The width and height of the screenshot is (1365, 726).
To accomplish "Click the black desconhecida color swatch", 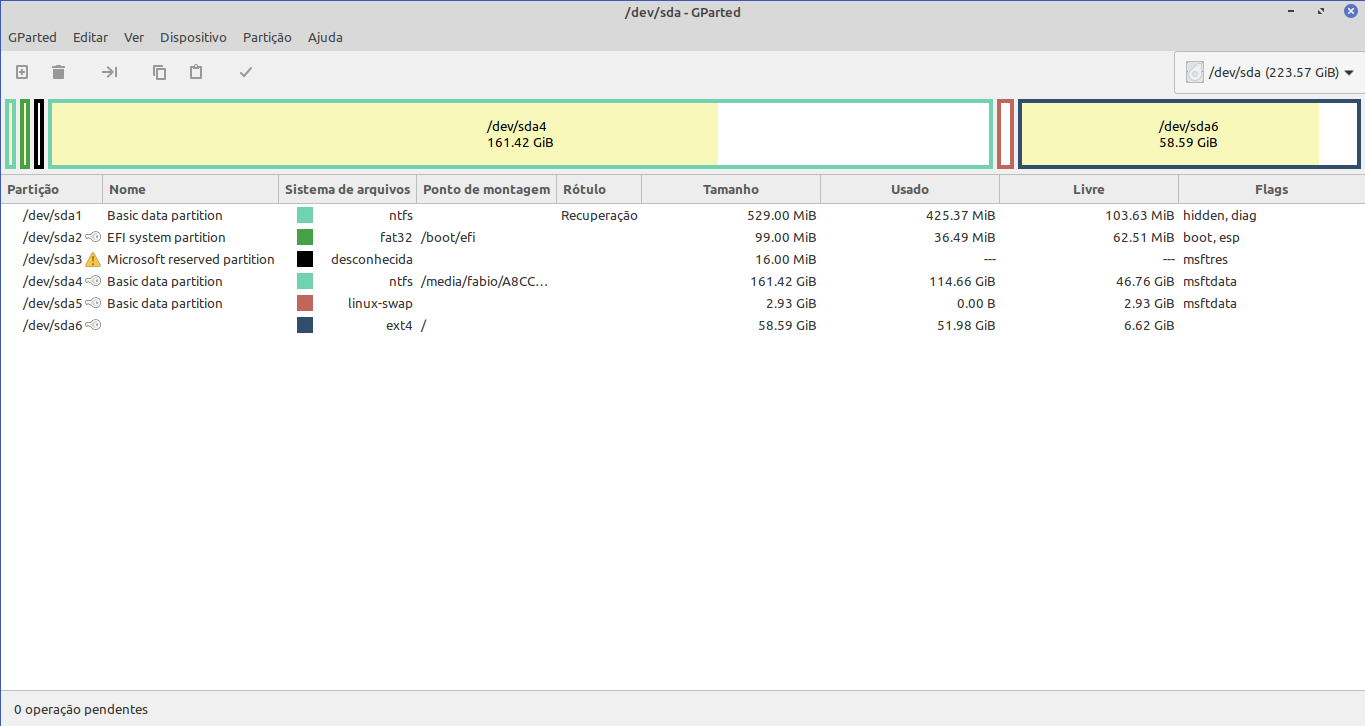I will click(305, 259).
